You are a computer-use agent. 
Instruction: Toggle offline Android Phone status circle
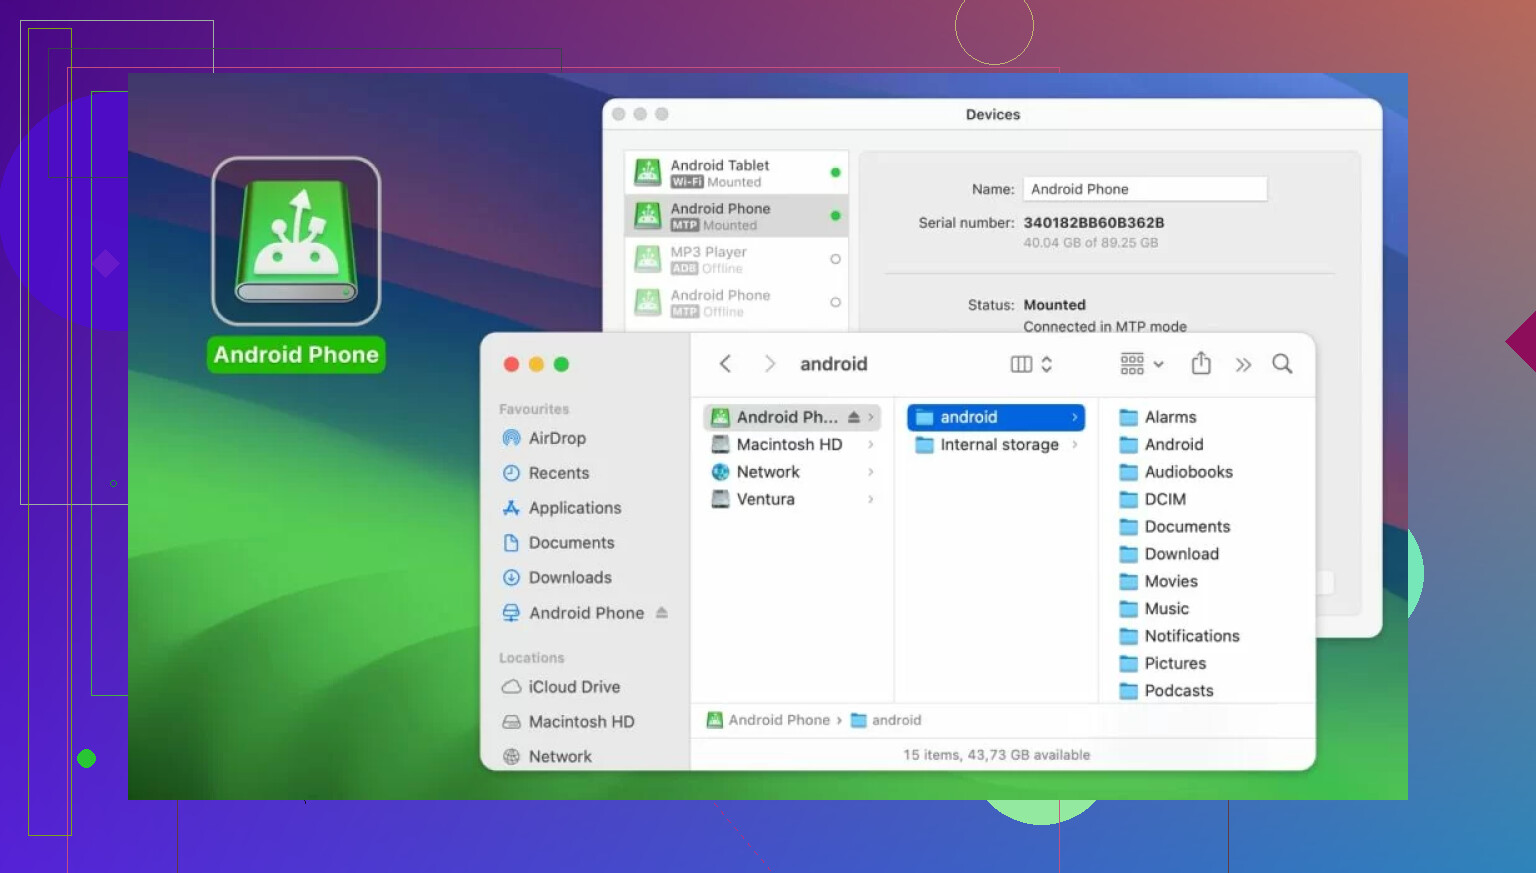coord(835,302)
